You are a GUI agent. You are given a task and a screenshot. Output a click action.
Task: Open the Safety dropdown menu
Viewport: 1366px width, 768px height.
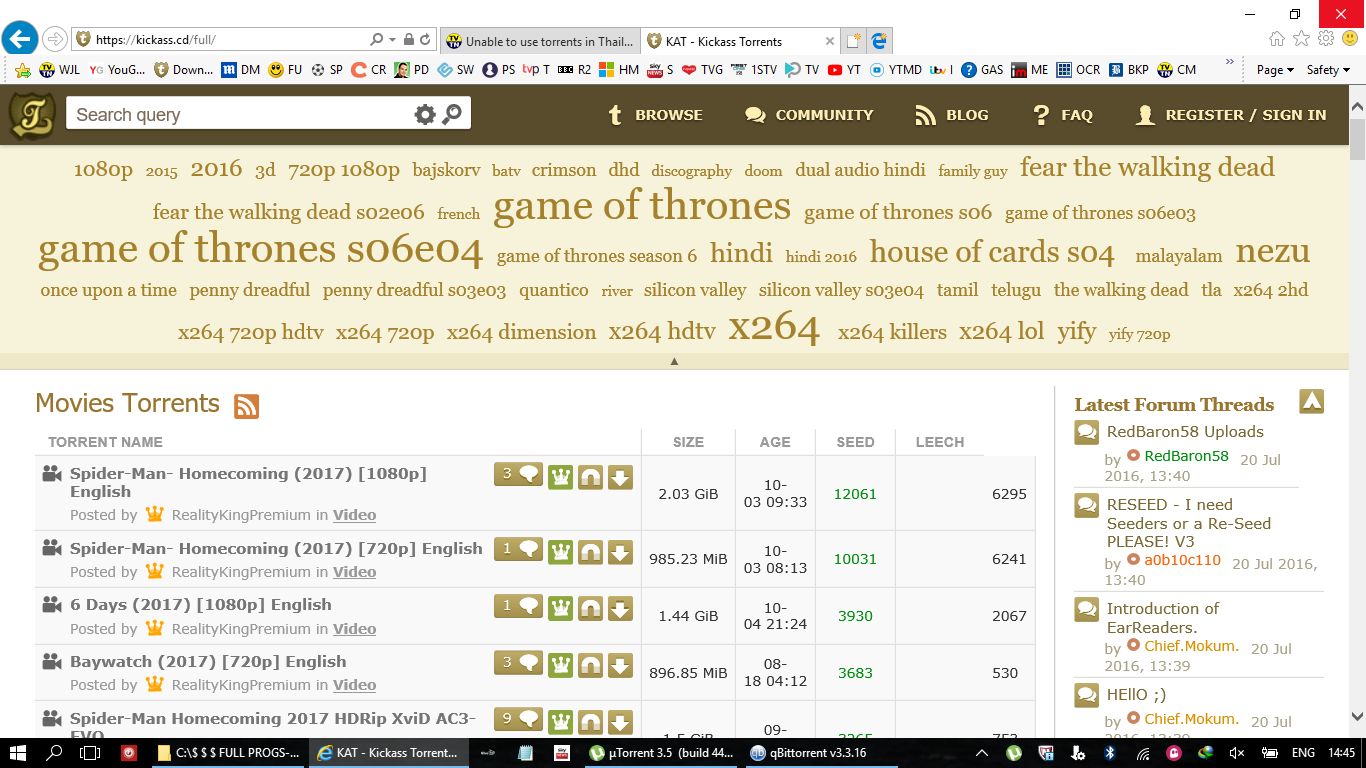[x=1329, y=70]
